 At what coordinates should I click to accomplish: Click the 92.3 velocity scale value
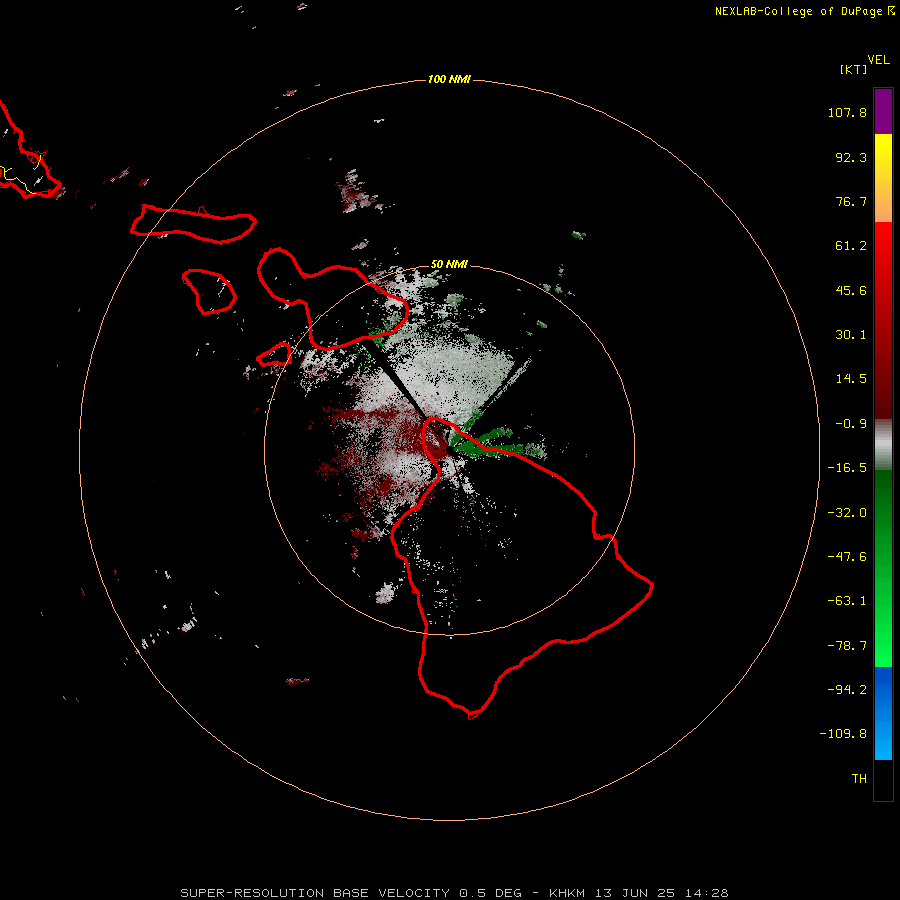point(851,157)
